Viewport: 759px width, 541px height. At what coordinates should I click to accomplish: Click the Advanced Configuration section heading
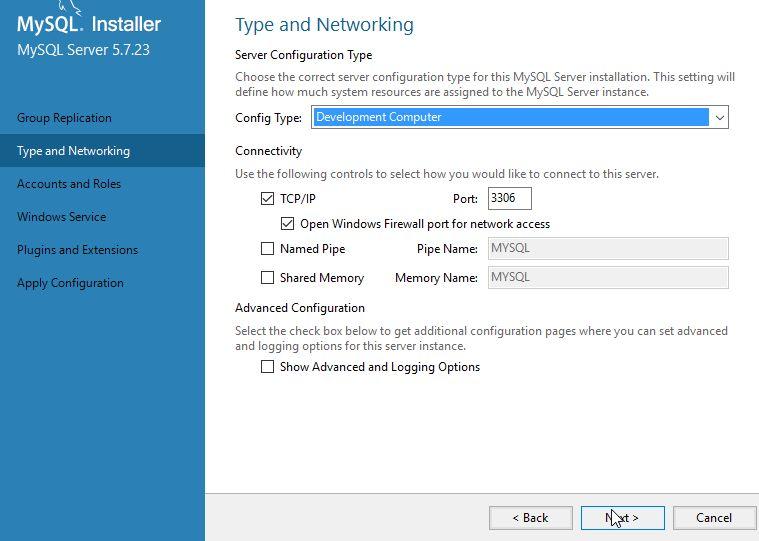[300, 308]
